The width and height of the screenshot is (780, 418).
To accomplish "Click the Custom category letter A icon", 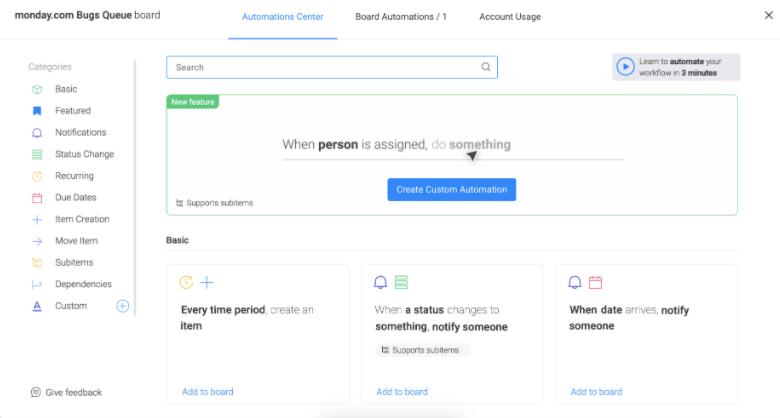I will [x=37, y=306].
